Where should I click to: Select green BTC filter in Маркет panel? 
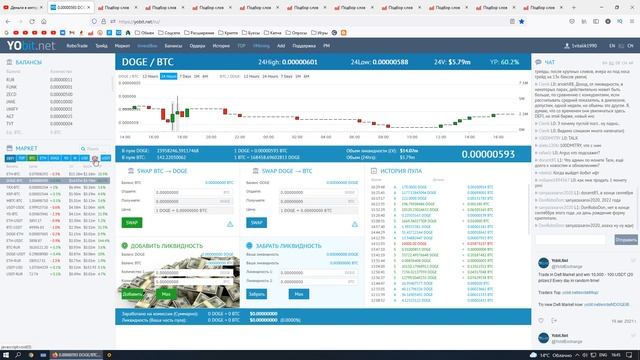pos(32,158)
